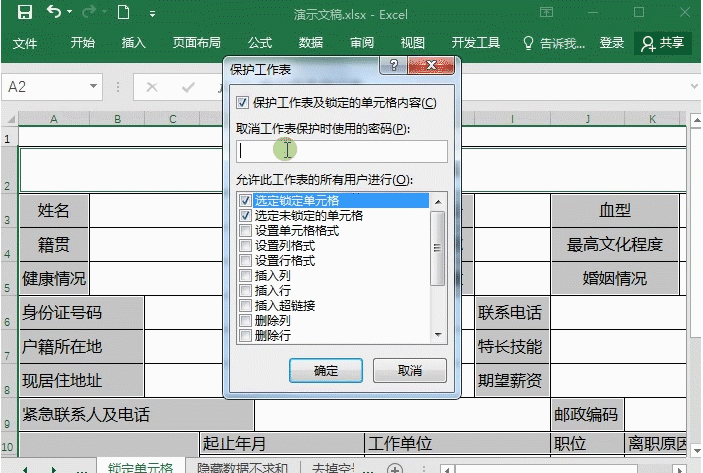
Task: Expand the formula bar chevron
Action: pos(694,86)
